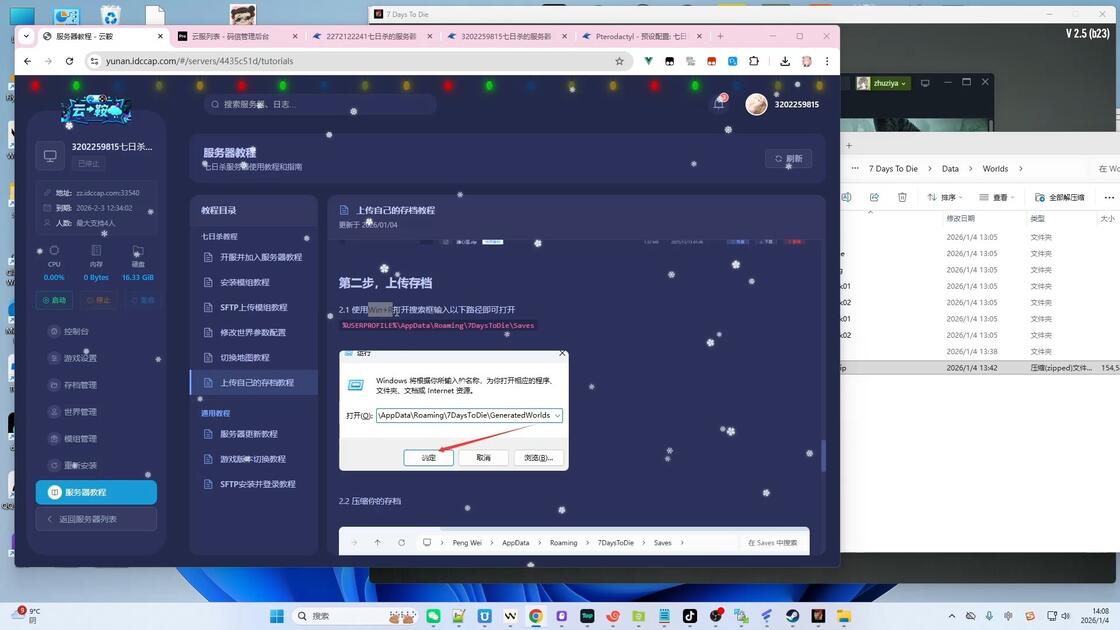This screenshot has width=1120, height=630.
Task: Open the 查看 view dropdown in Explorer
Action: tap(996, 197)
